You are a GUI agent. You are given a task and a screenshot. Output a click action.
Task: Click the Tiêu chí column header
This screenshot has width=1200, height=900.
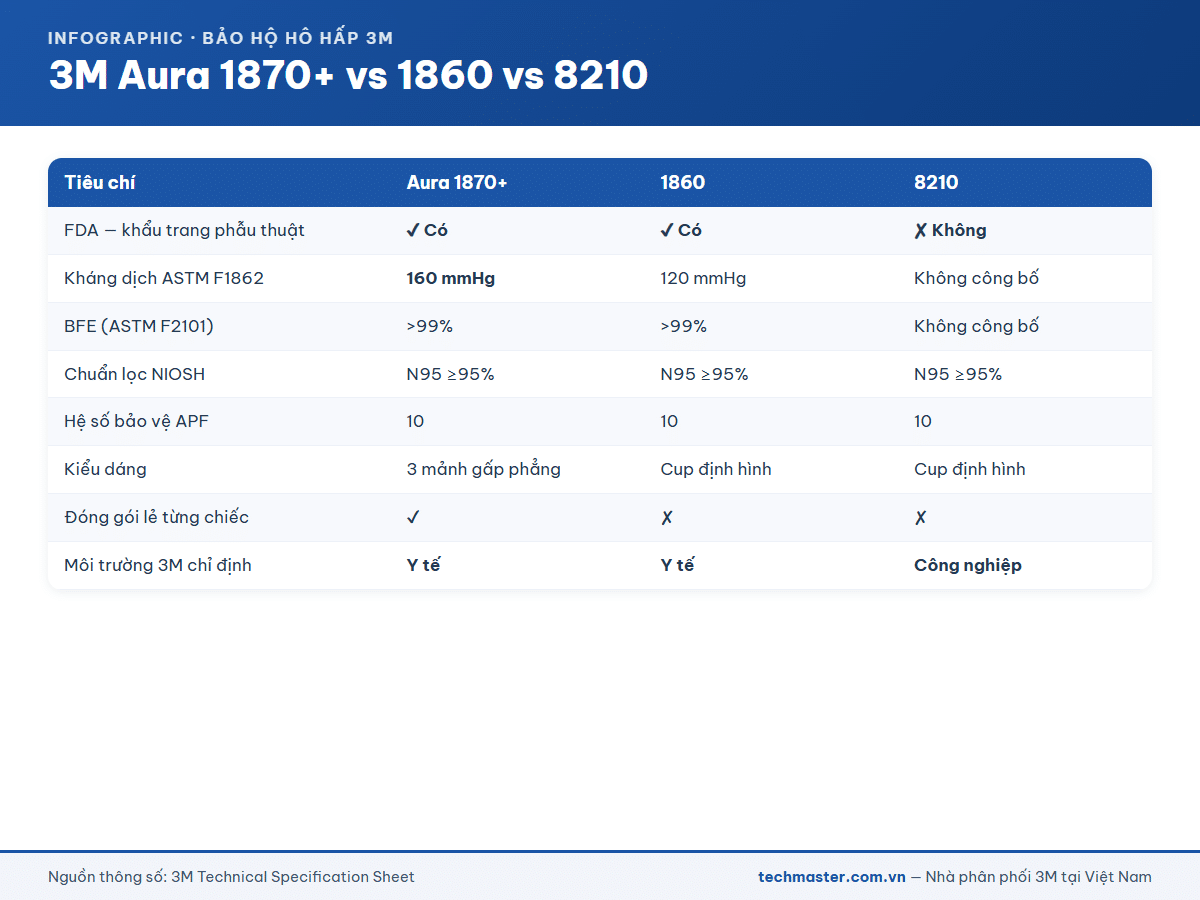100,183
